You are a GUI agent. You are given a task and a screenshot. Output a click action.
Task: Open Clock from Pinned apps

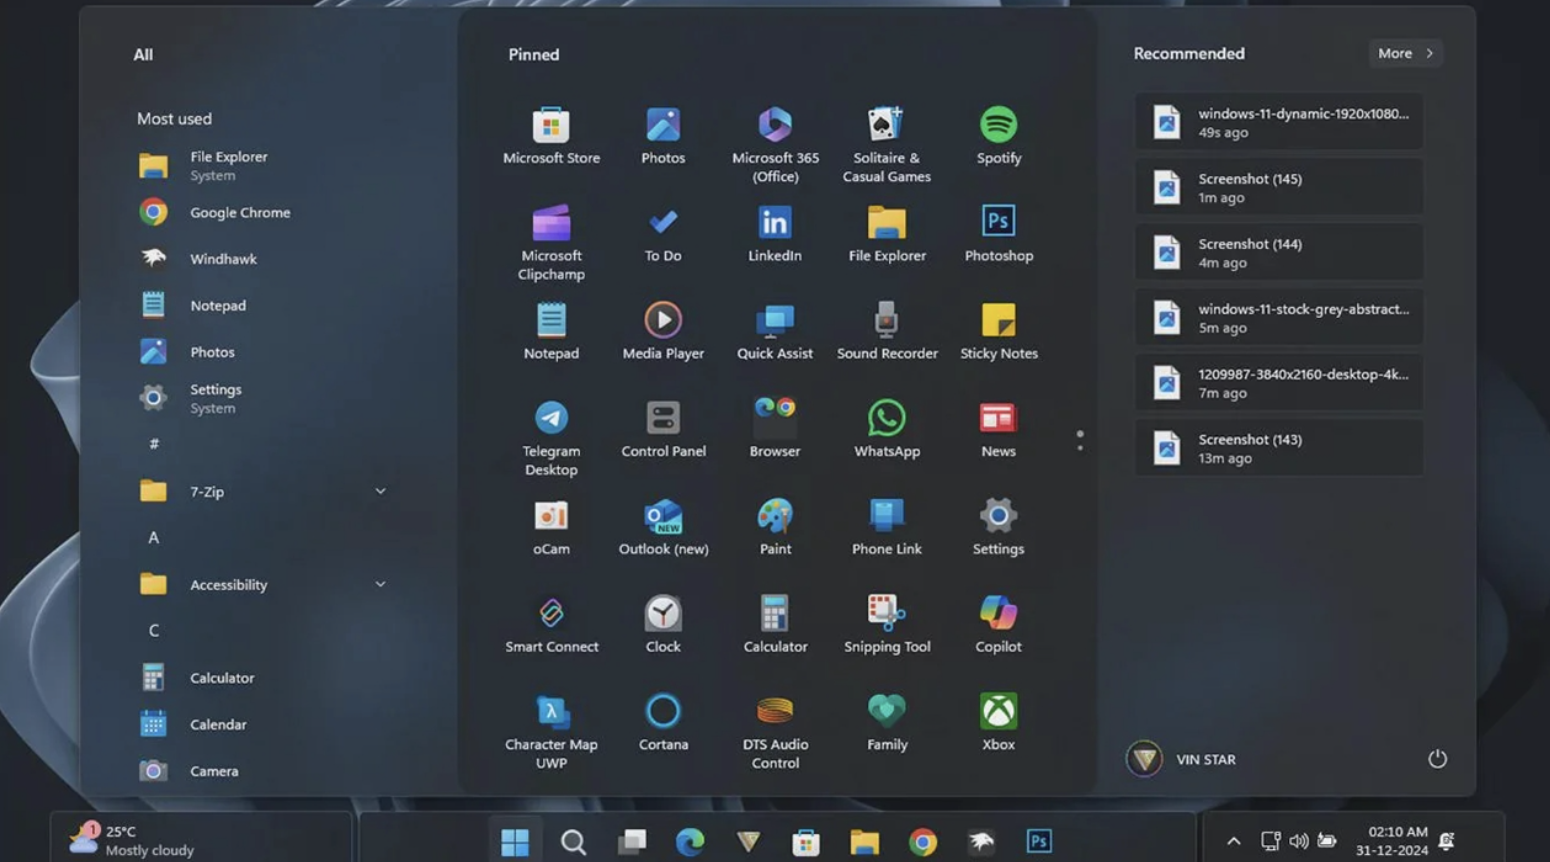[x=663, y=625]
